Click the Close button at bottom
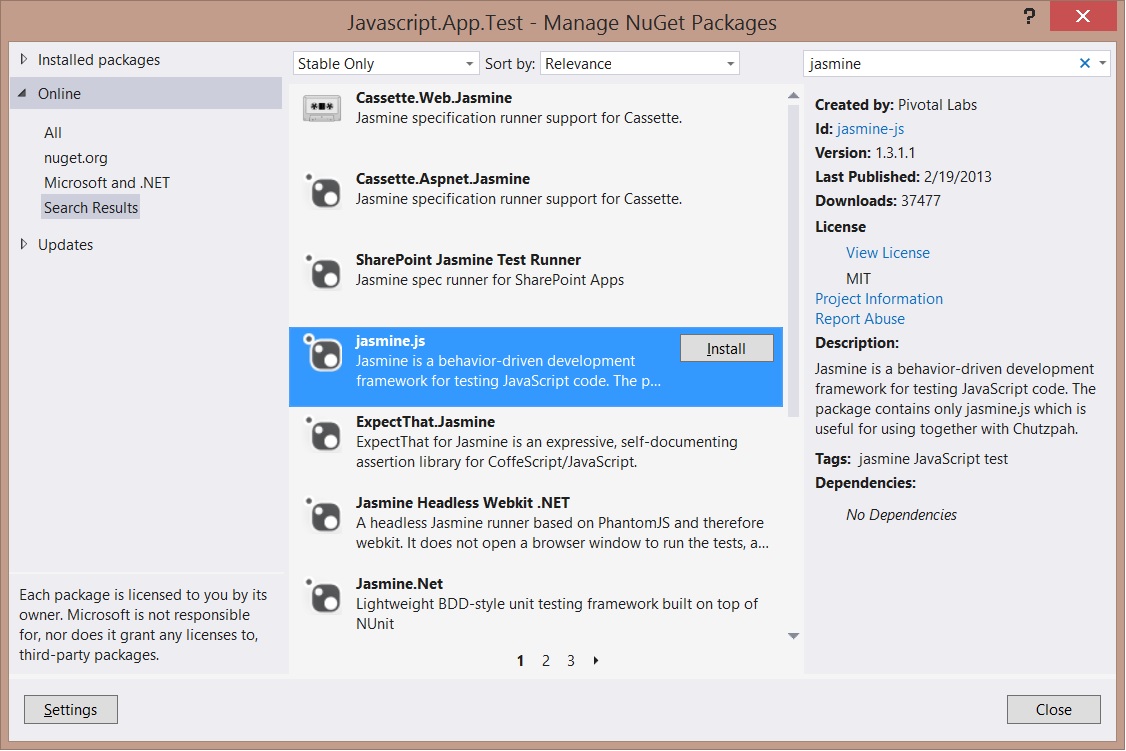1126x751 pixels. [x=1053, y=709]
